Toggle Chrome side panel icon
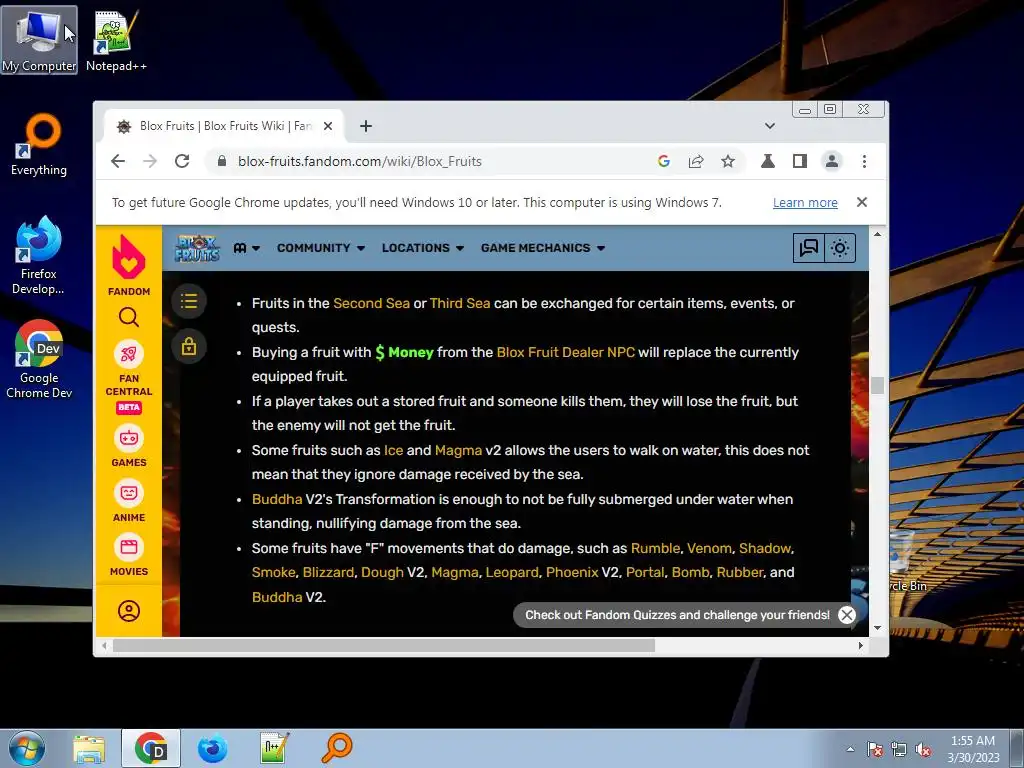 [800, 161]
